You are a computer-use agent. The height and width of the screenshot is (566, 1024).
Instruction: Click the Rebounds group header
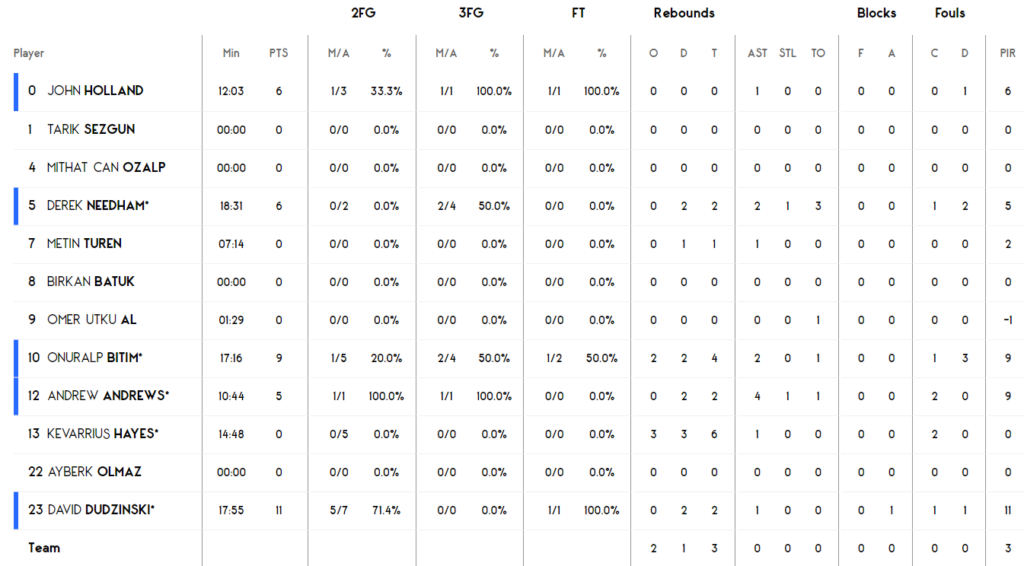tap(684, 13)
